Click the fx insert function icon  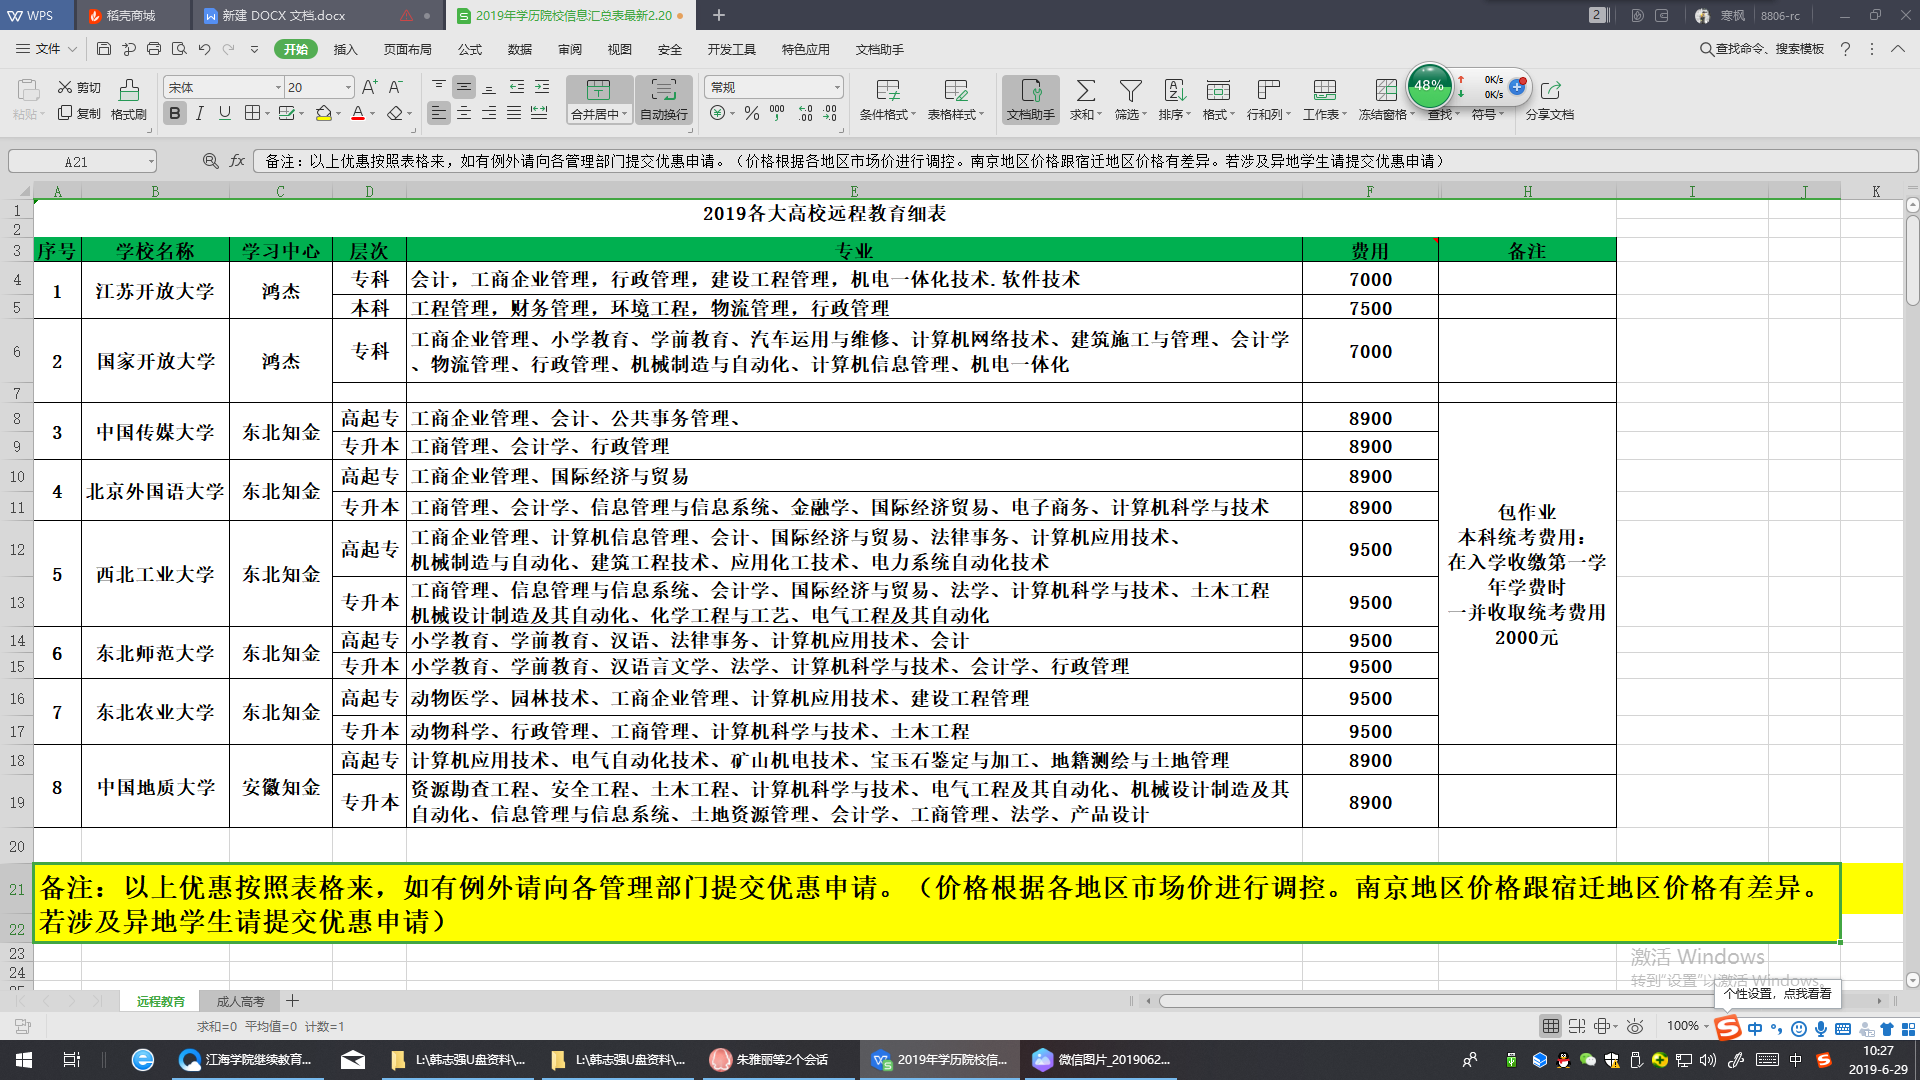(237, 161)
